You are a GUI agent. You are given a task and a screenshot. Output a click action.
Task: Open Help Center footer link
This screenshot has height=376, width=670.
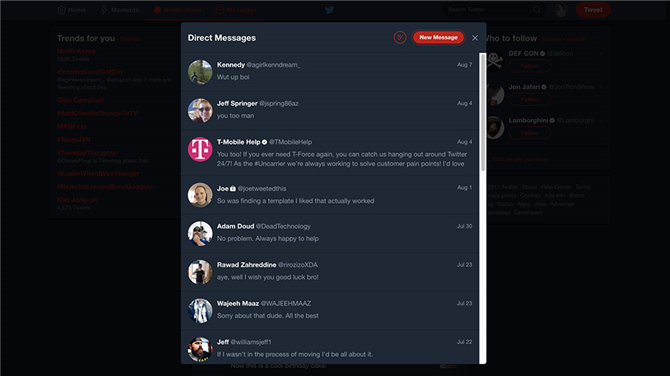coord(555,187)
